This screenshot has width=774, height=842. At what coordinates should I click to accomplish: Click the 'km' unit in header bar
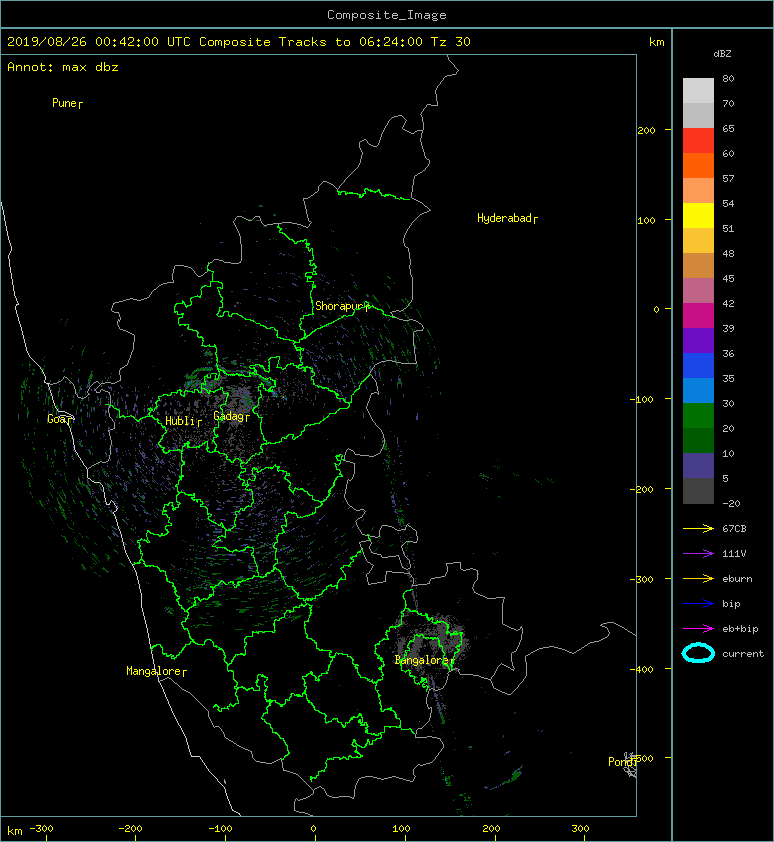(656, 42)
